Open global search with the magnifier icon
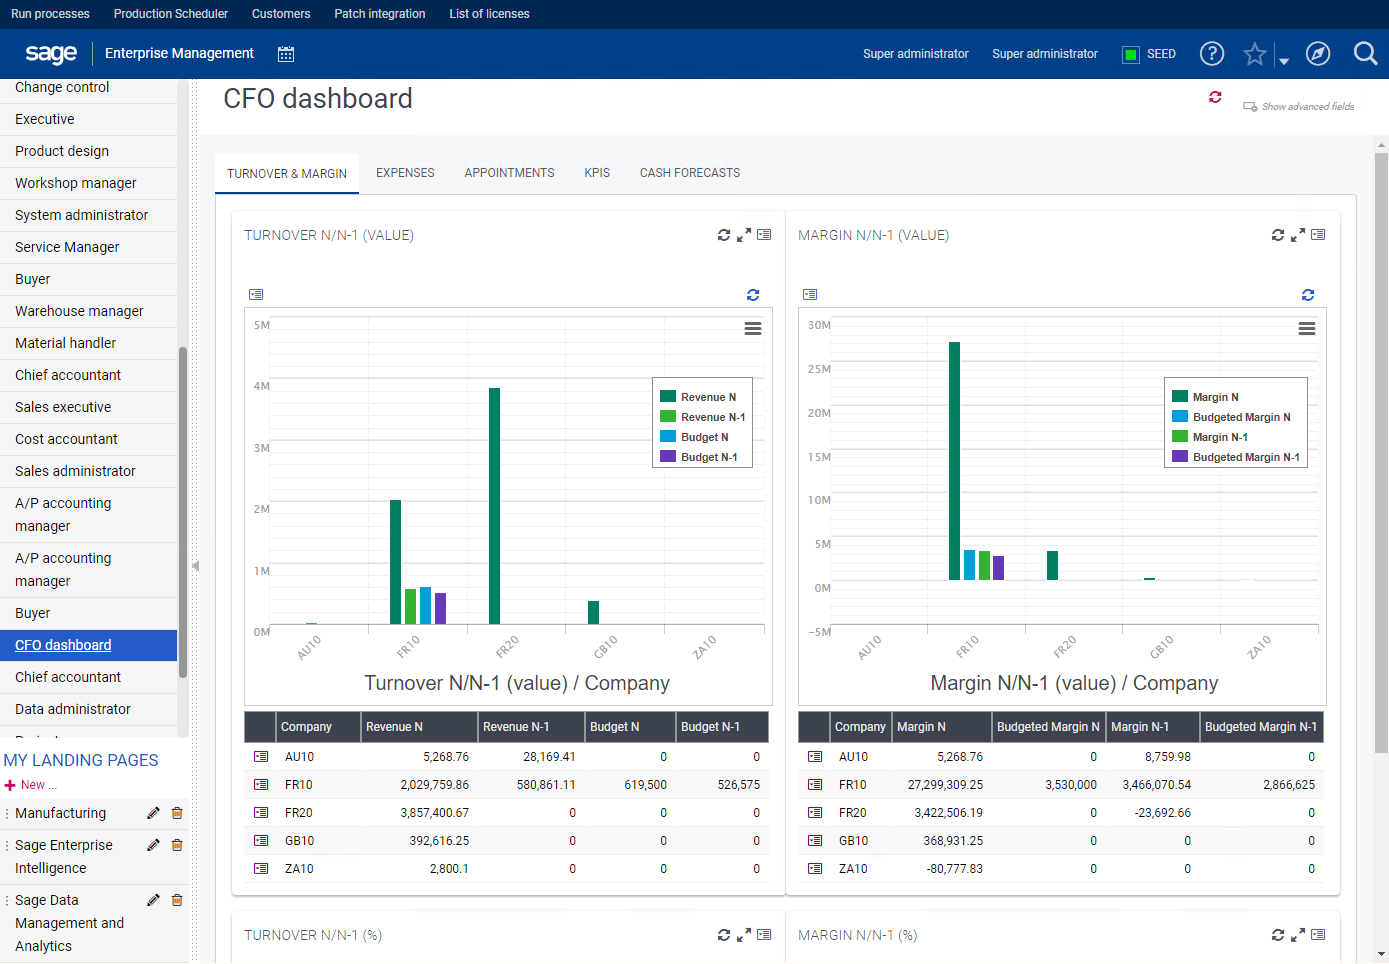 click(1365, 53)
